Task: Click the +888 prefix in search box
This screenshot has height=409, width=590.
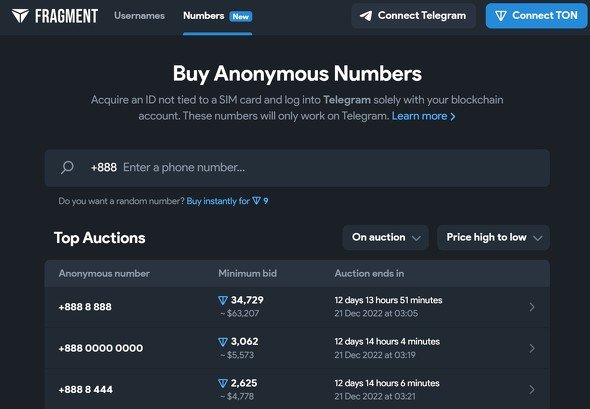Action: pos(103,167)
